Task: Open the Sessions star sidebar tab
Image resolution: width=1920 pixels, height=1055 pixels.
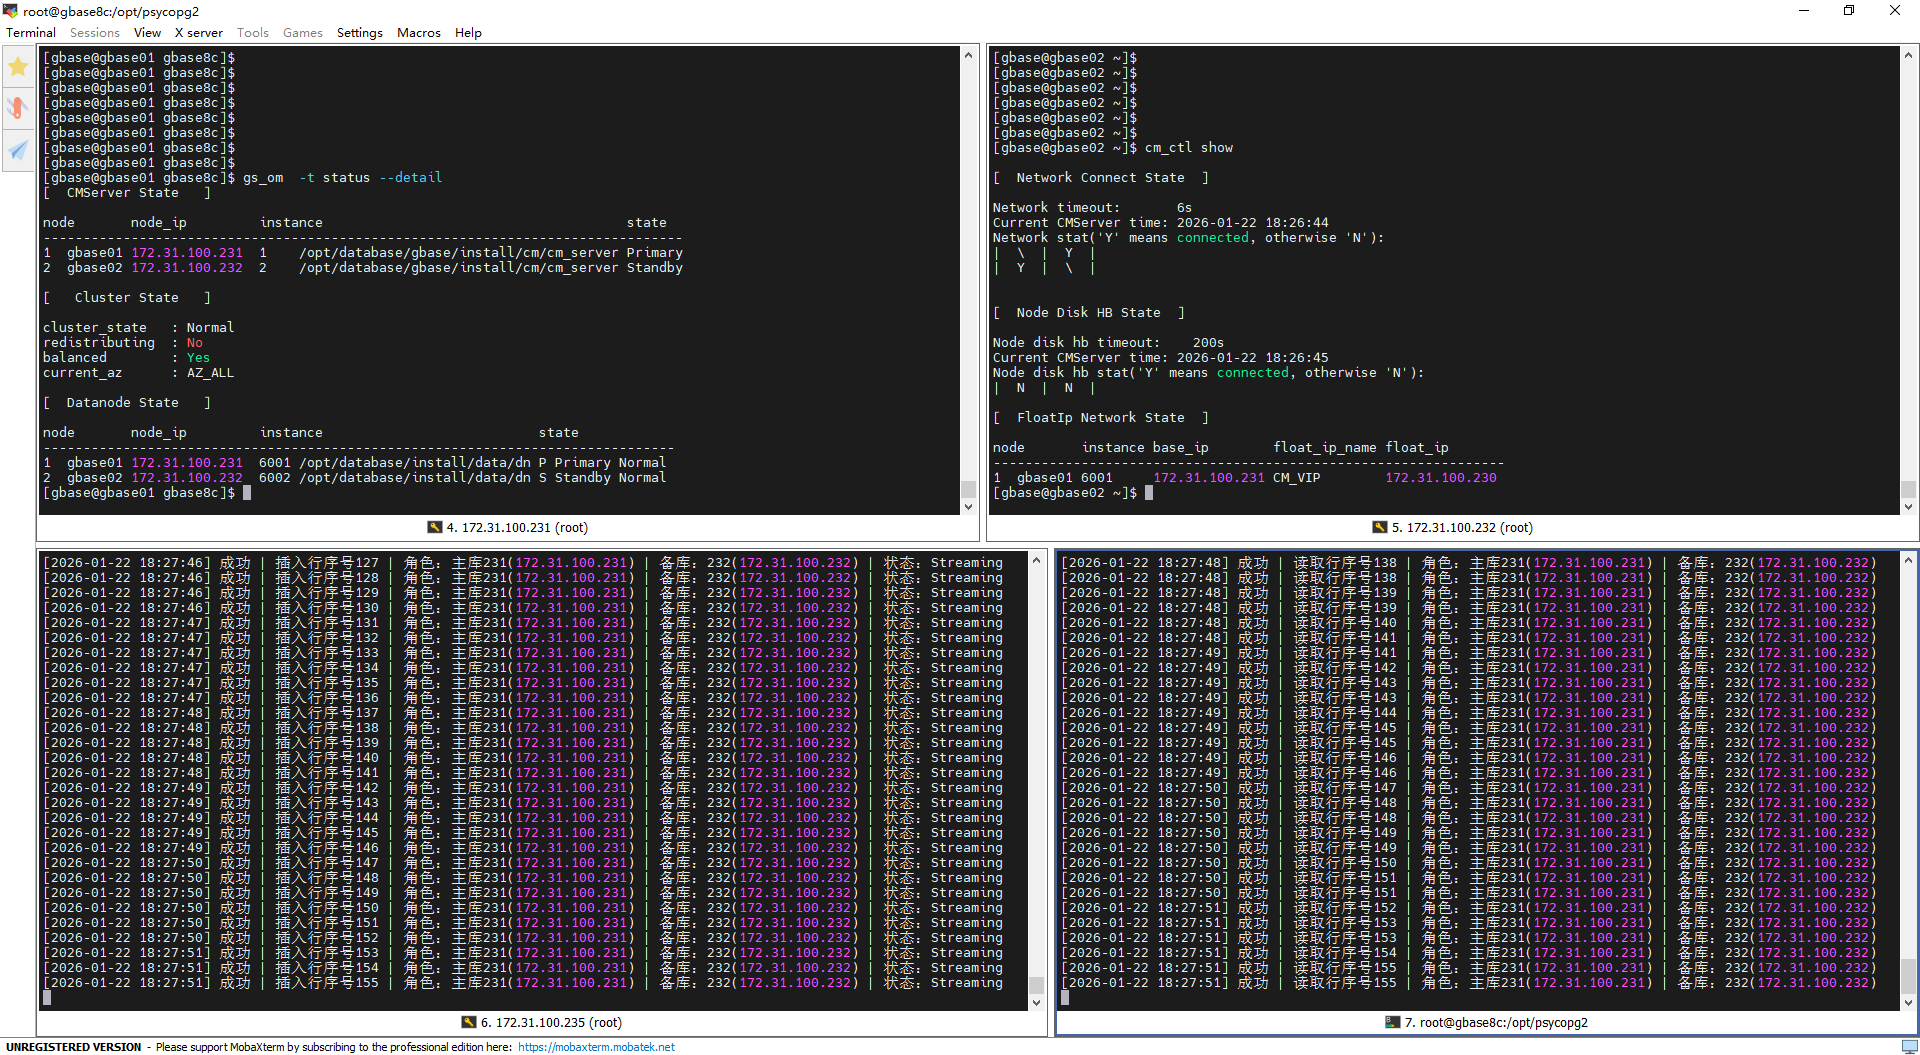Action: coord(18,67)
